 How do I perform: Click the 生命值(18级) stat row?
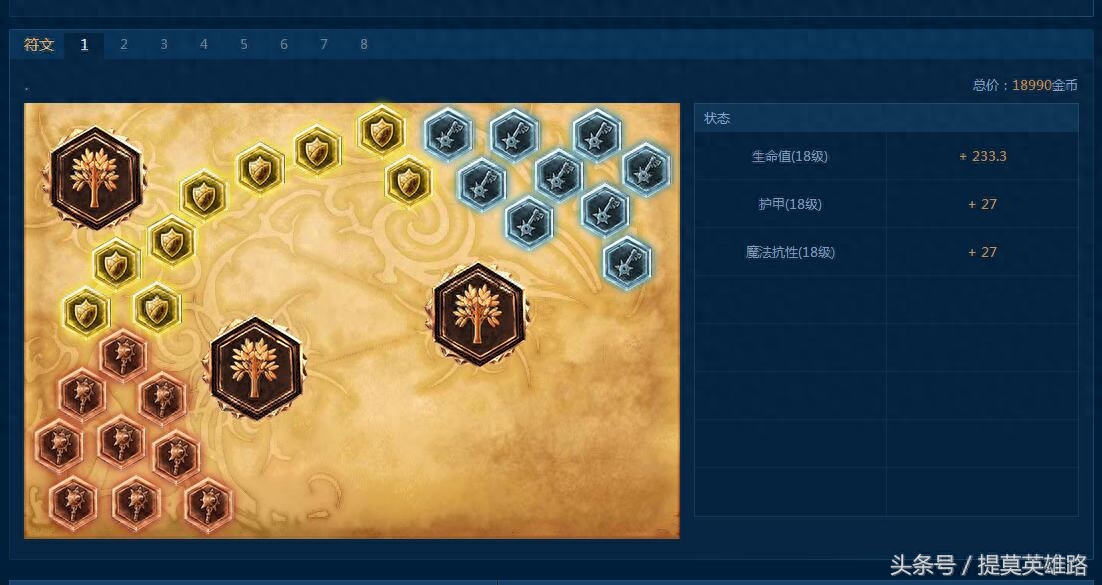[886, 156]
